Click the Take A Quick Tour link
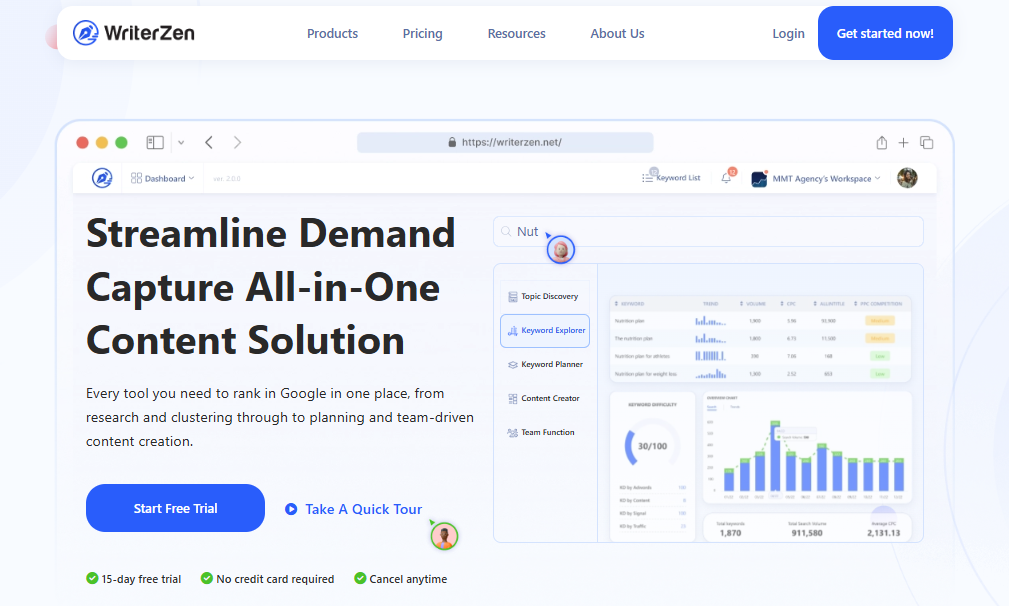The image size is (1009, 606). [353, 509]
